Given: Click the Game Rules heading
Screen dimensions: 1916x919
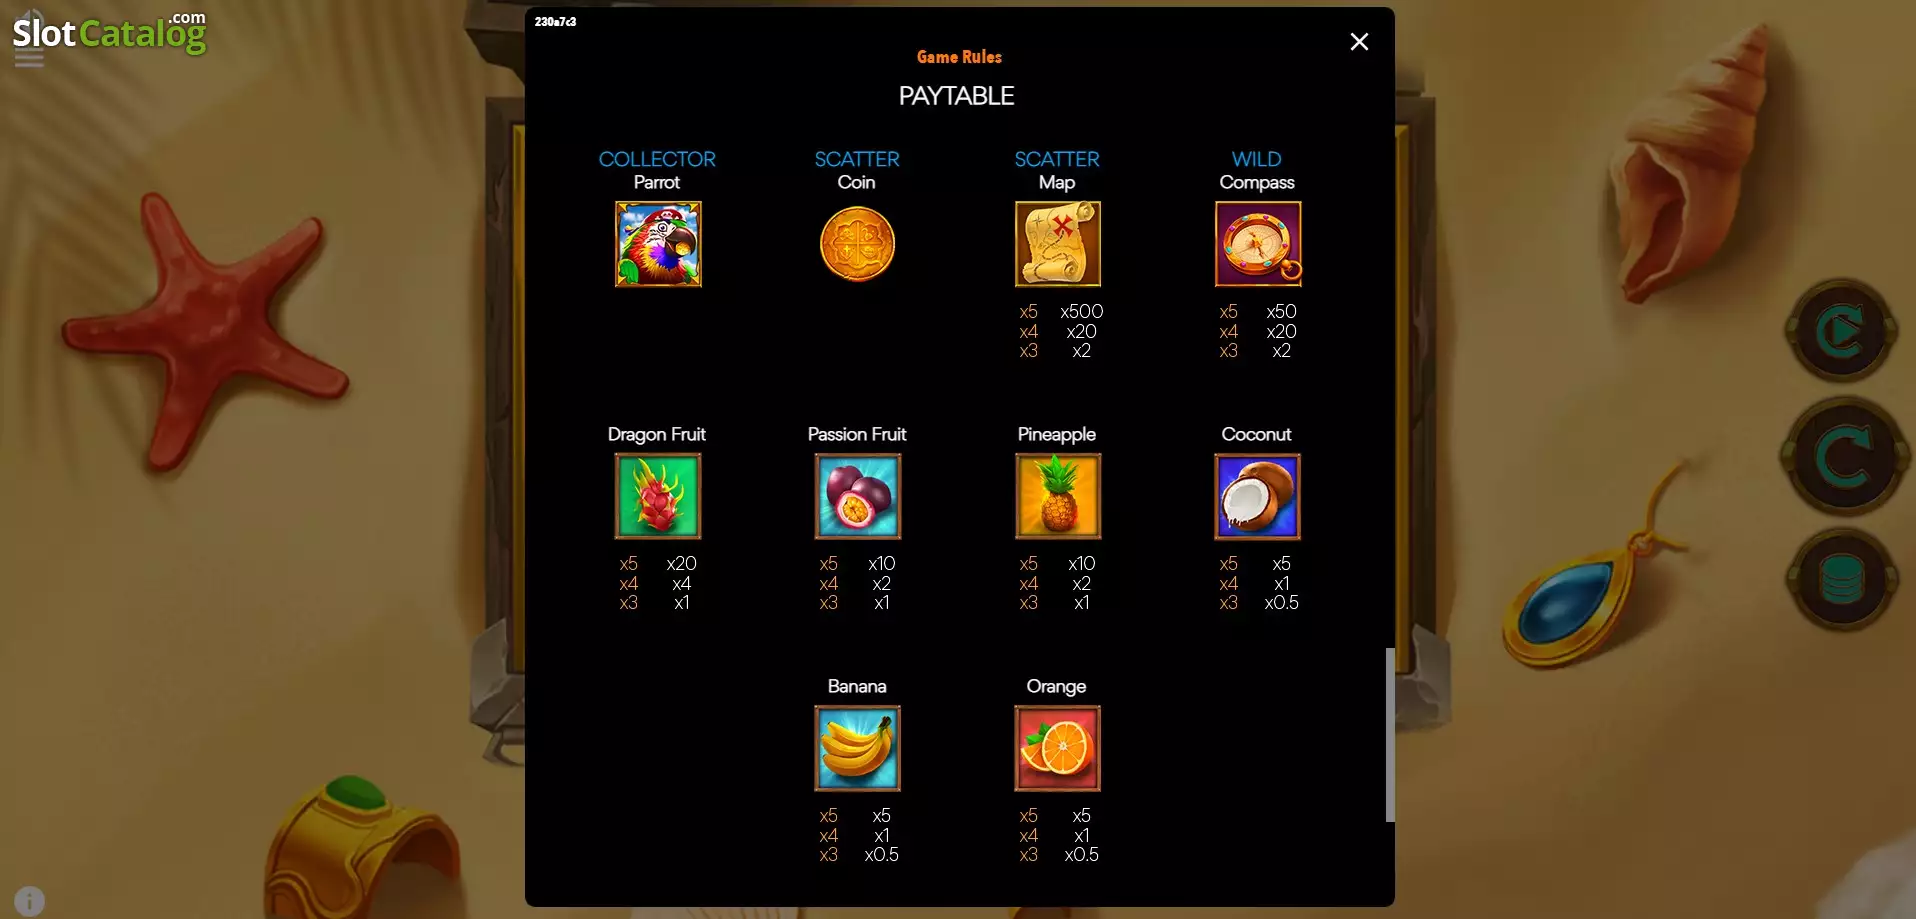Looking at the screenshot, I should [x=959, y=57].
